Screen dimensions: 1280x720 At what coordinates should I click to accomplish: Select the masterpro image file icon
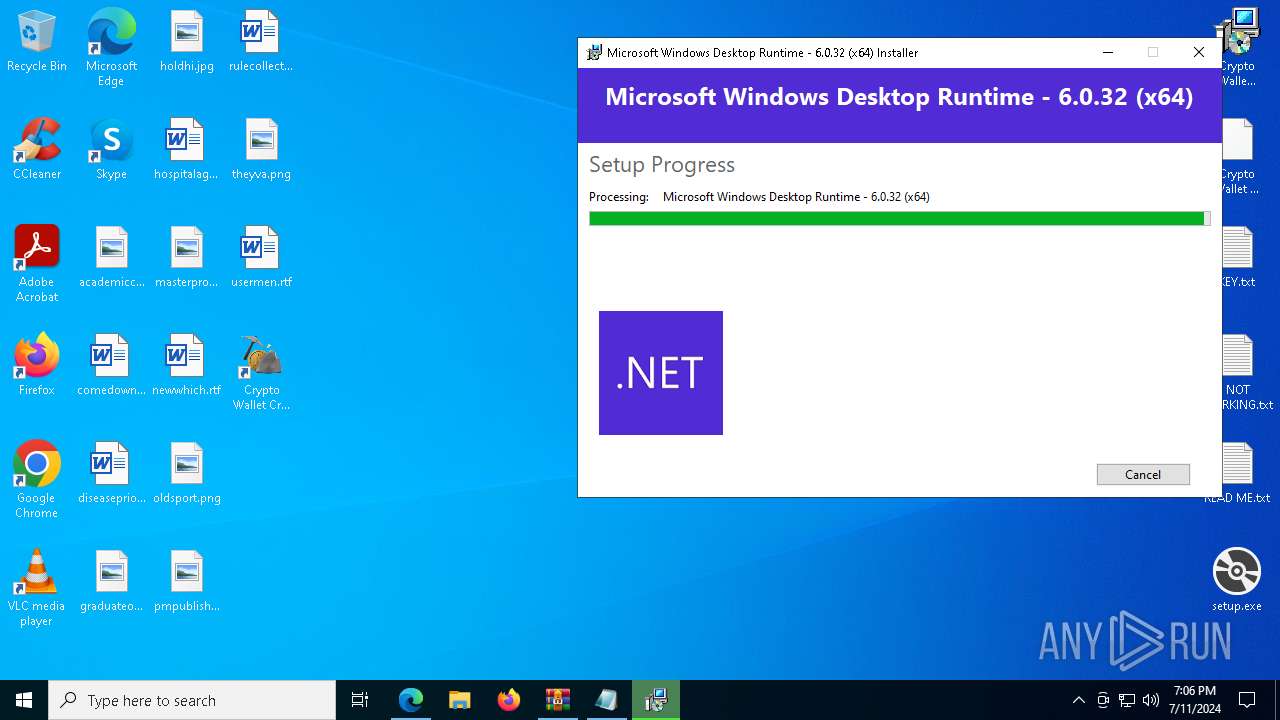coord(186,258)
